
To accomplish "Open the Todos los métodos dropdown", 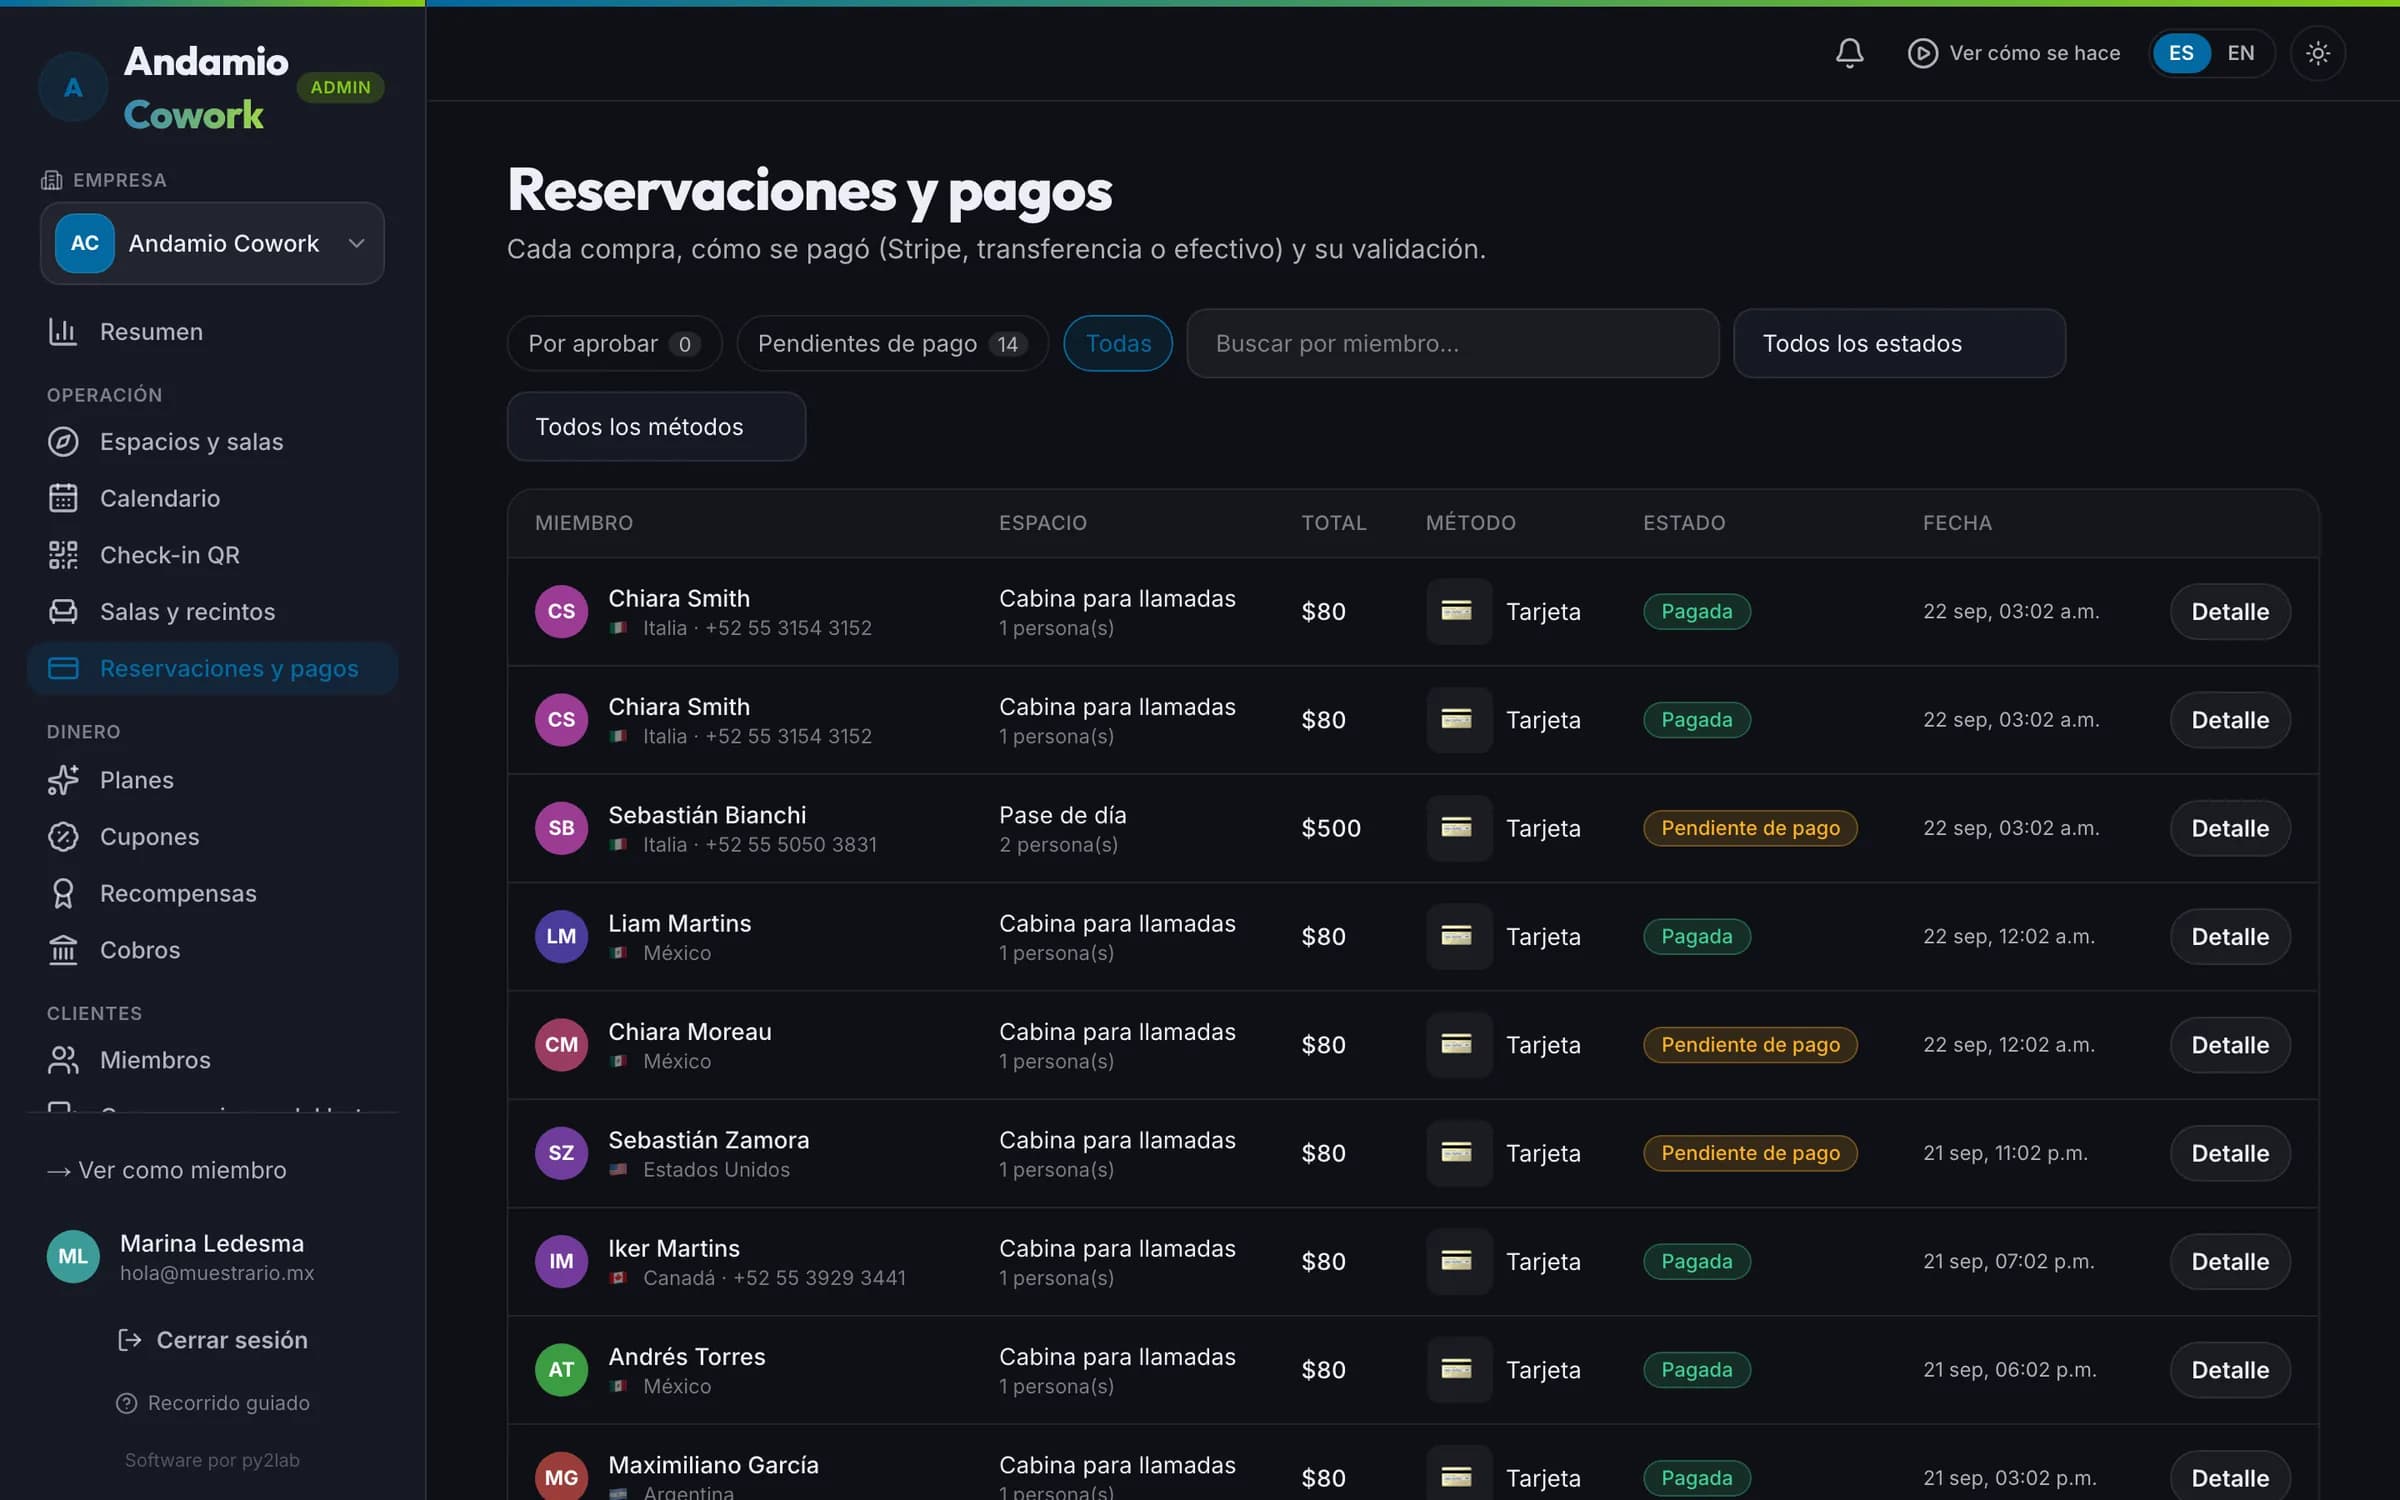I will pos(656,427).
